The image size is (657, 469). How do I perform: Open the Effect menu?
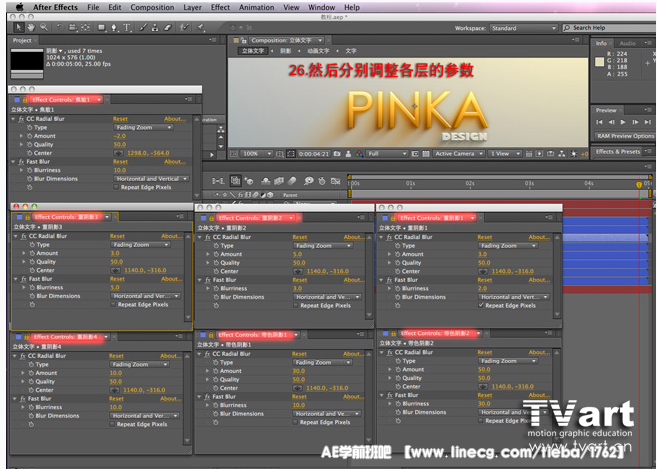click(220, 7)
